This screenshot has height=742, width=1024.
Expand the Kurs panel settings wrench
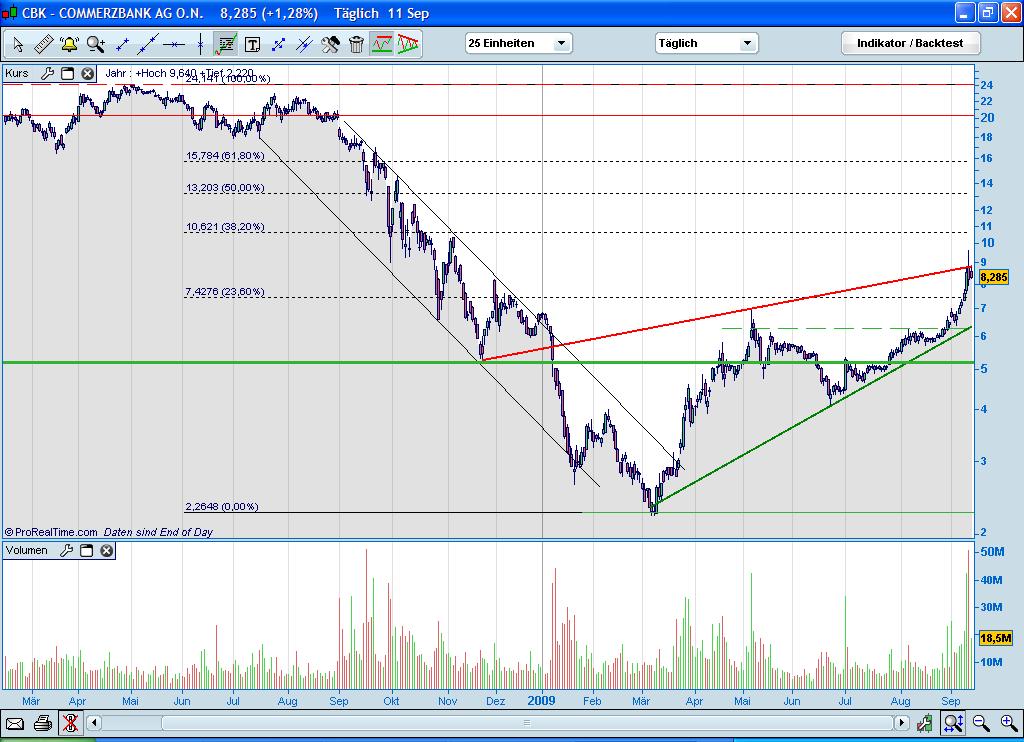47,73
